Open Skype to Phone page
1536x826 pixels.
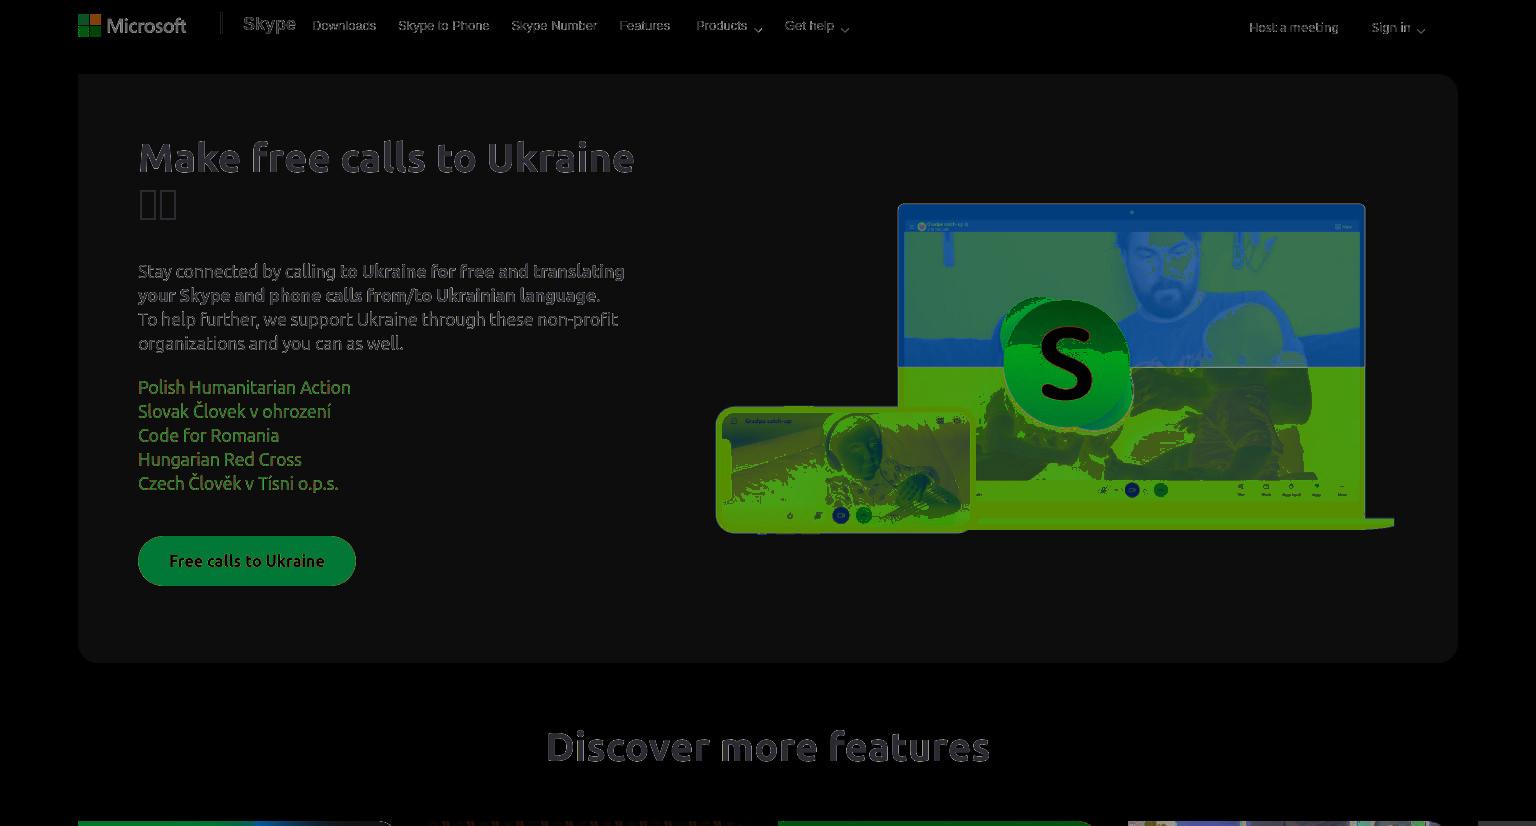(444, 26)
